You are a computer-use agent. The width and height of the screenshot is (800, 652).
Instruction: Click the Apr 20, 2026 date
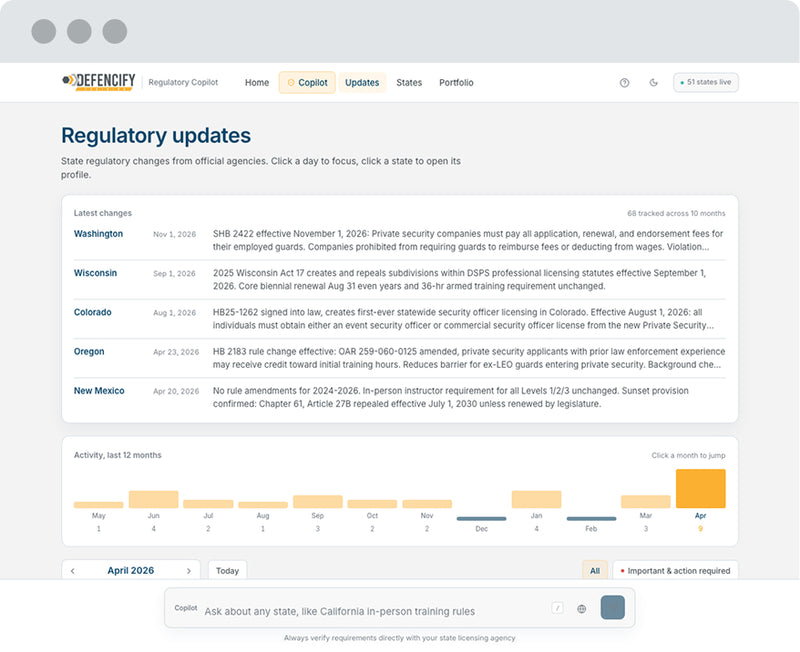point(176,391)
